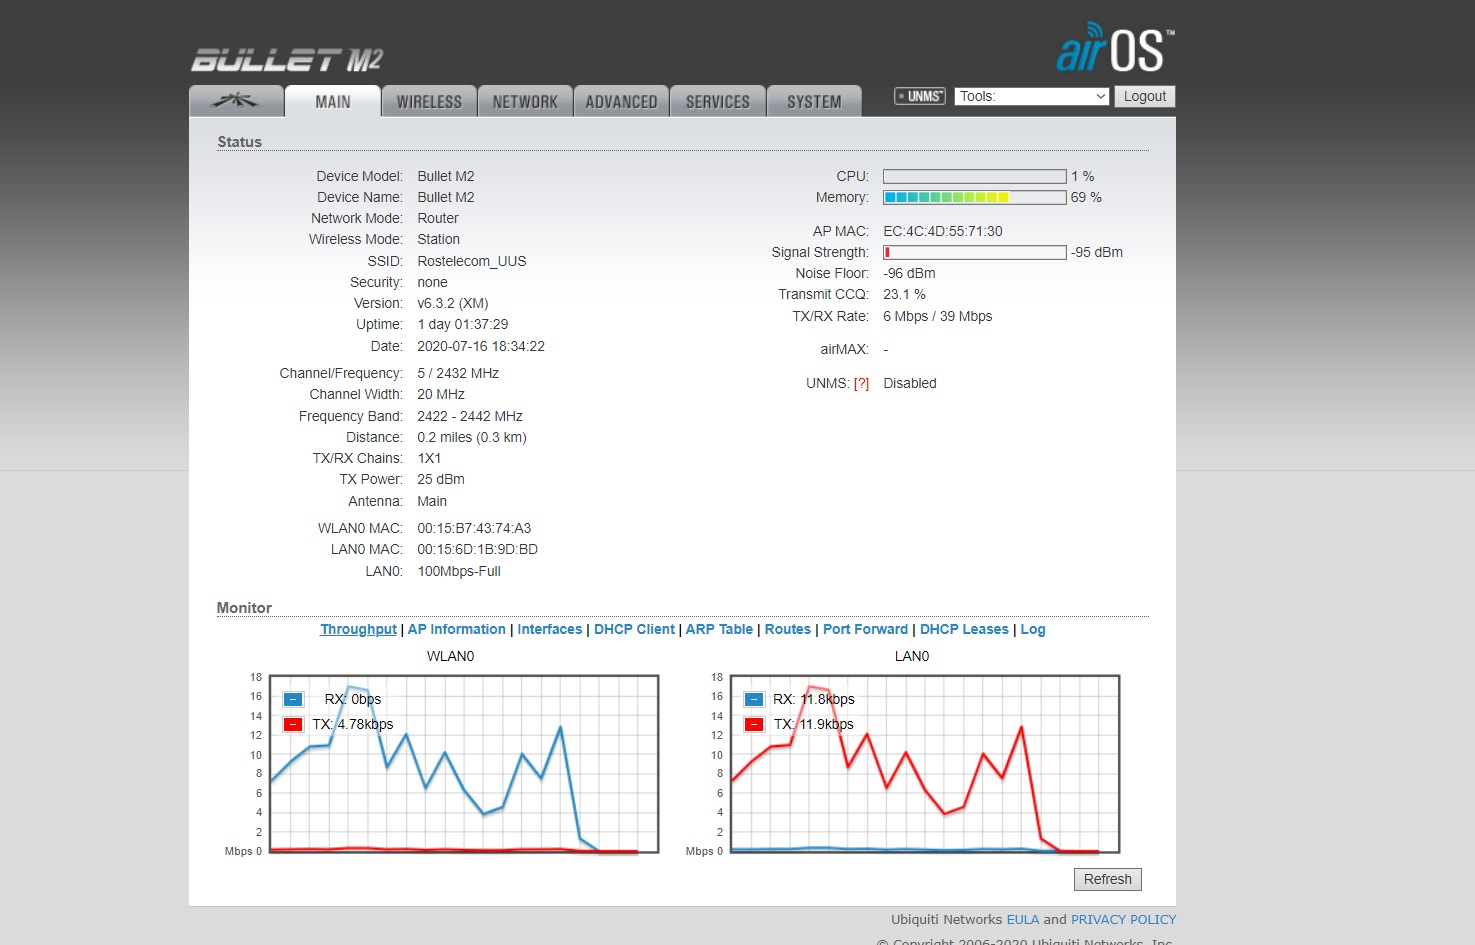
Task: Open the Ubiquiti logo tab
Action: coord(236,101)
